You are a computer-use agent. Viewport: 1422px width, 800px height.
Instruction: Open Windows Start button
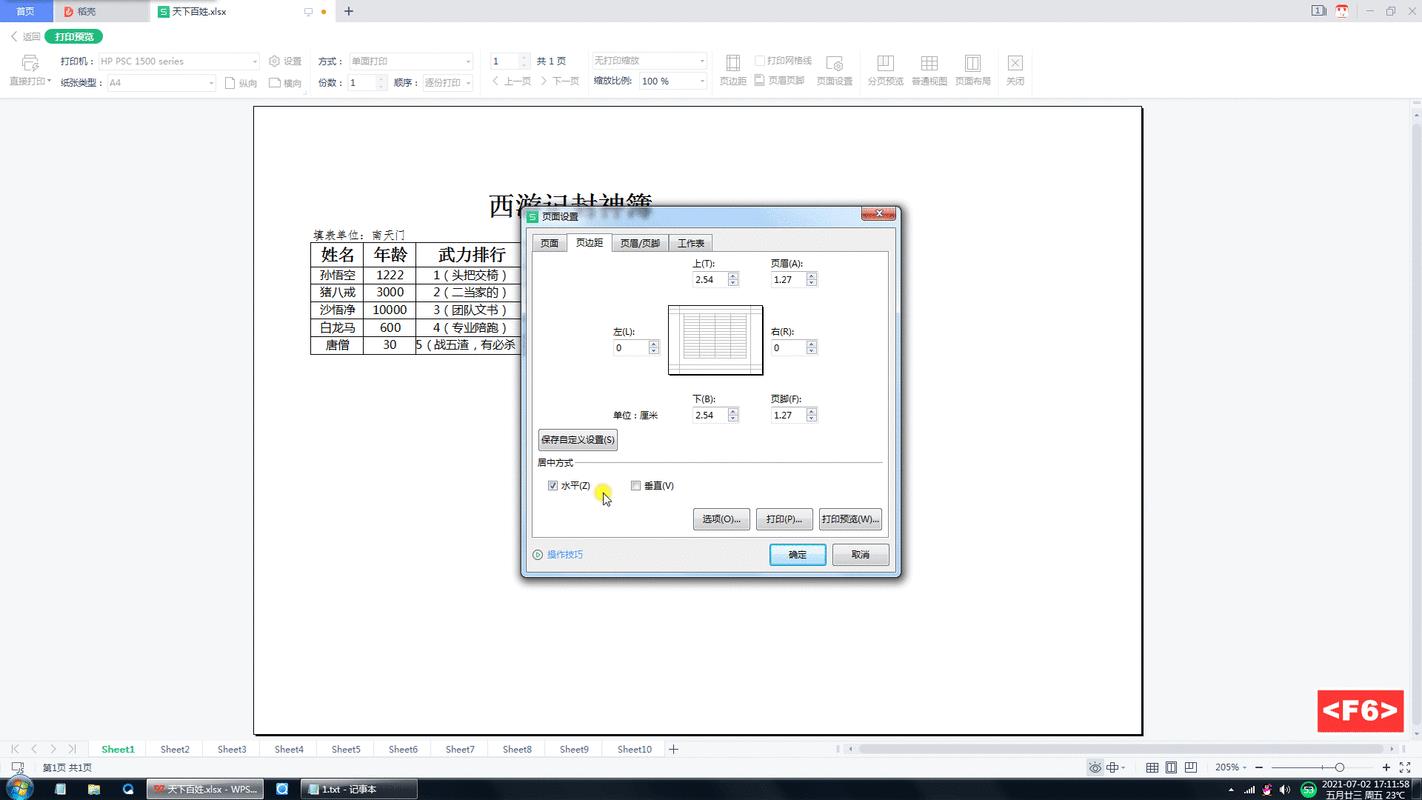(18, 789)
